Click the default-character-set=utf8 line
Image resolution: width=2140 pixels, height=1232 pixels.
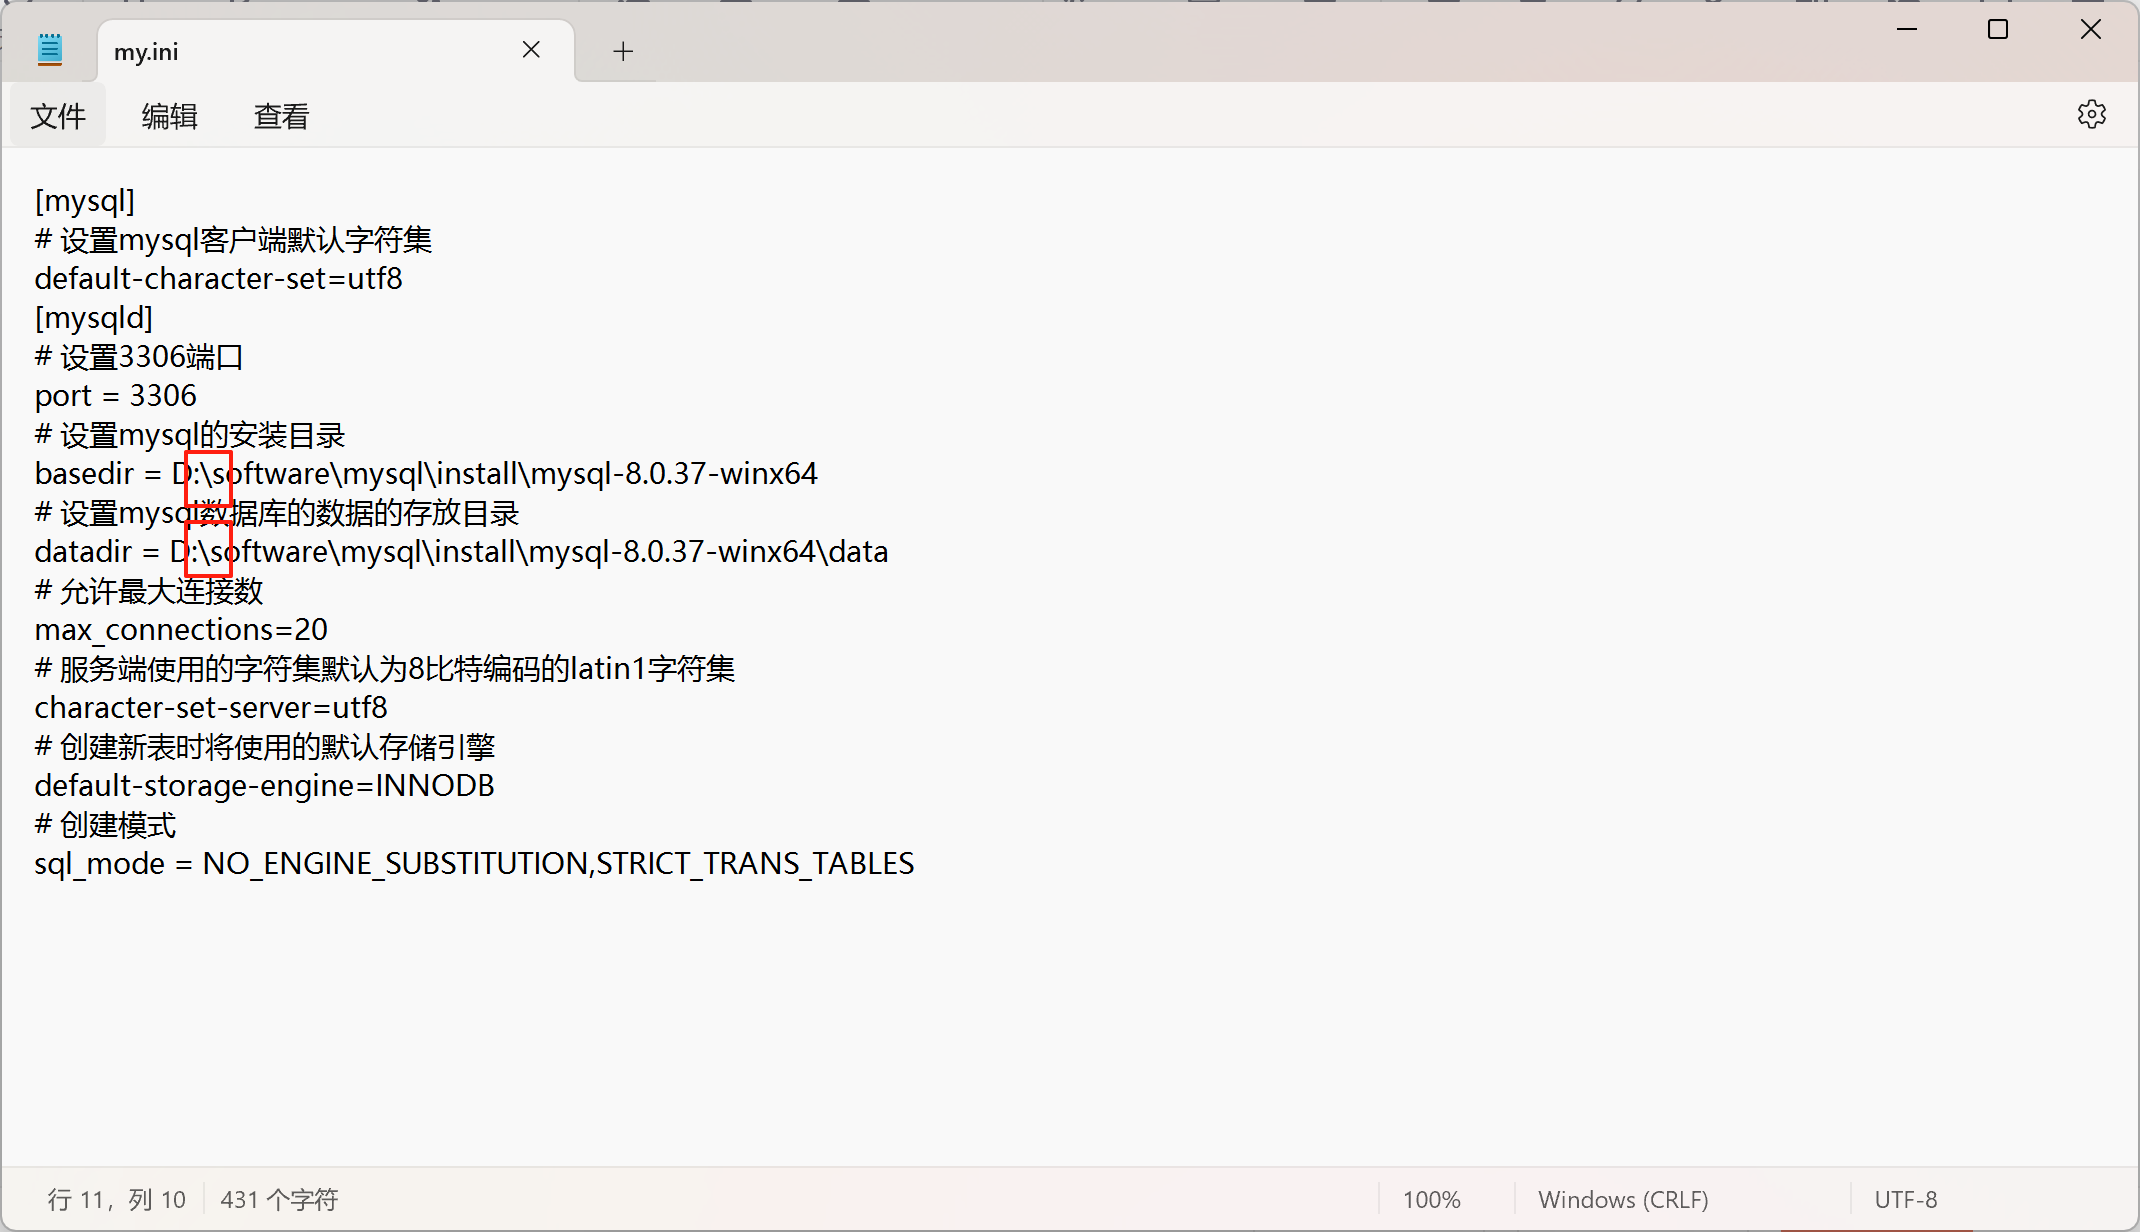218,278
